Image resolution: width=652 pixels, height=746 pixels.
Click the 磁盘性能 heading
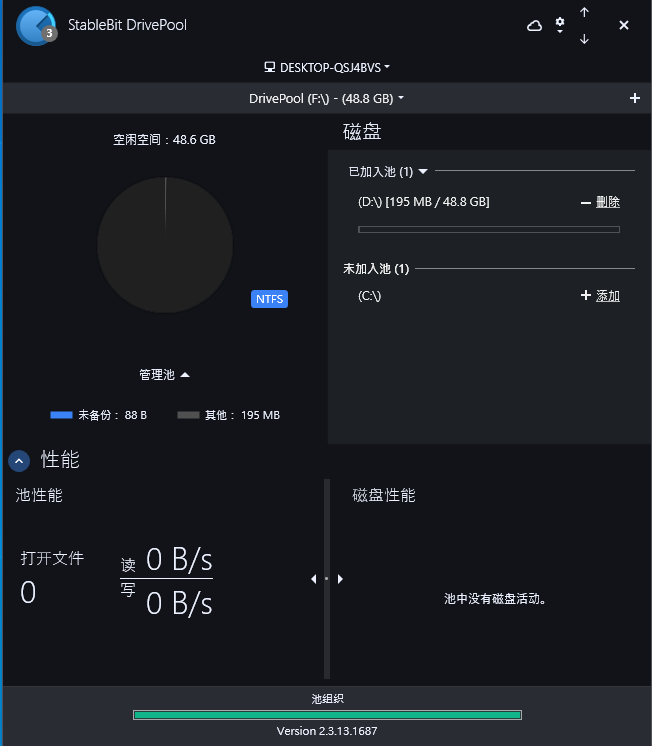[x=384, y=495]
